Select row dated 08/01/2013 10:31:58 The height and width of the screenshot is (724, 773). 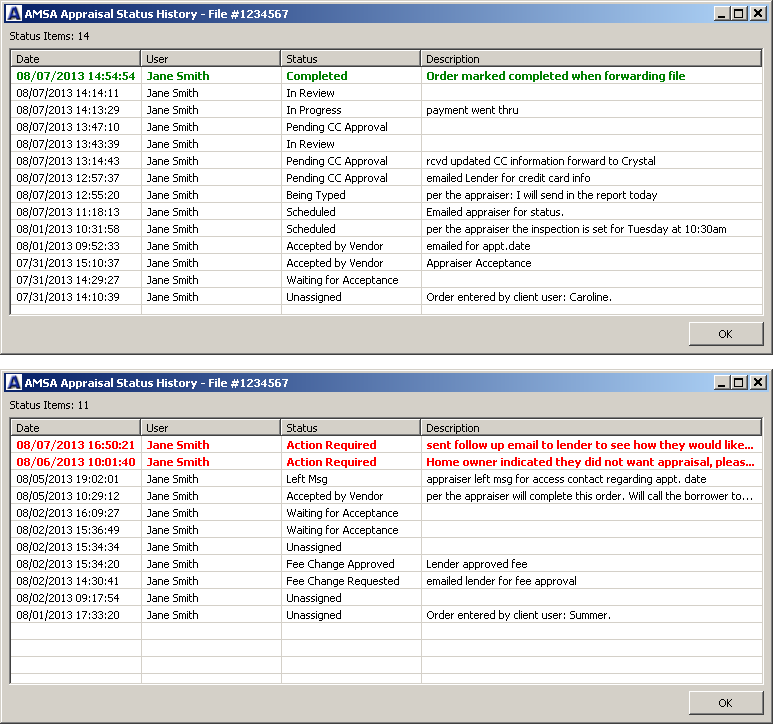(386, 229)
